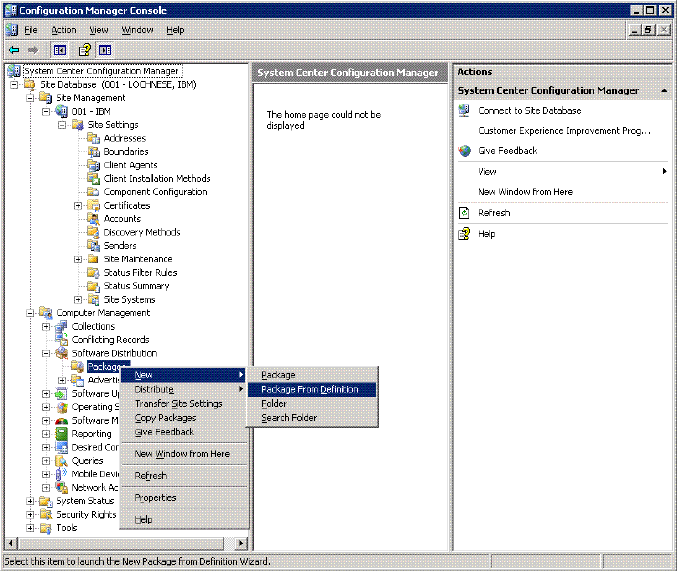The image size is (677, 571).
Task: Expand the Collections node
Action: [46, 327]
